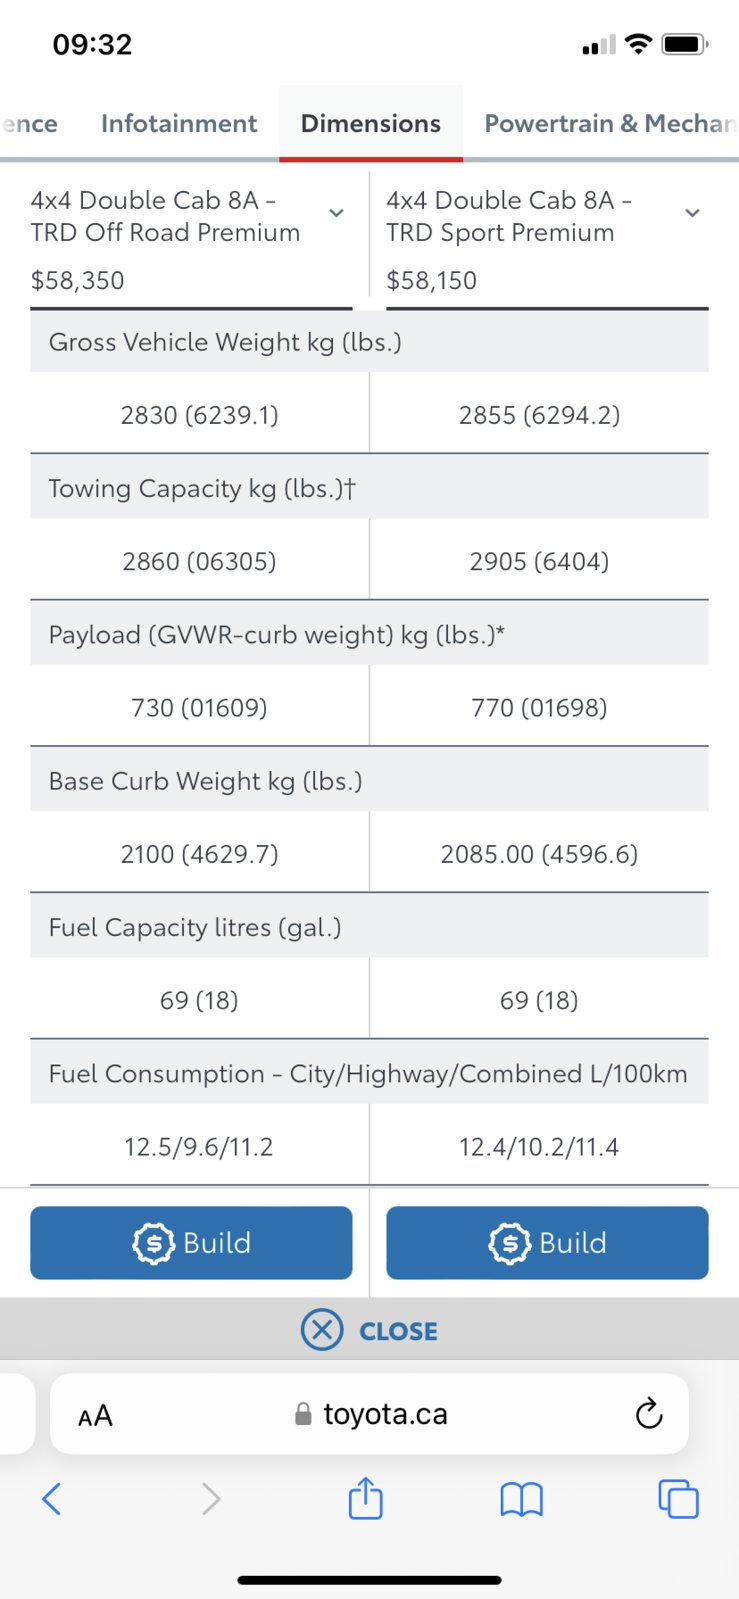Viewport: 739px width, 1599px height.
Task: Build the TRD Off Road Premium
Action: click(x=191, y=1242)
